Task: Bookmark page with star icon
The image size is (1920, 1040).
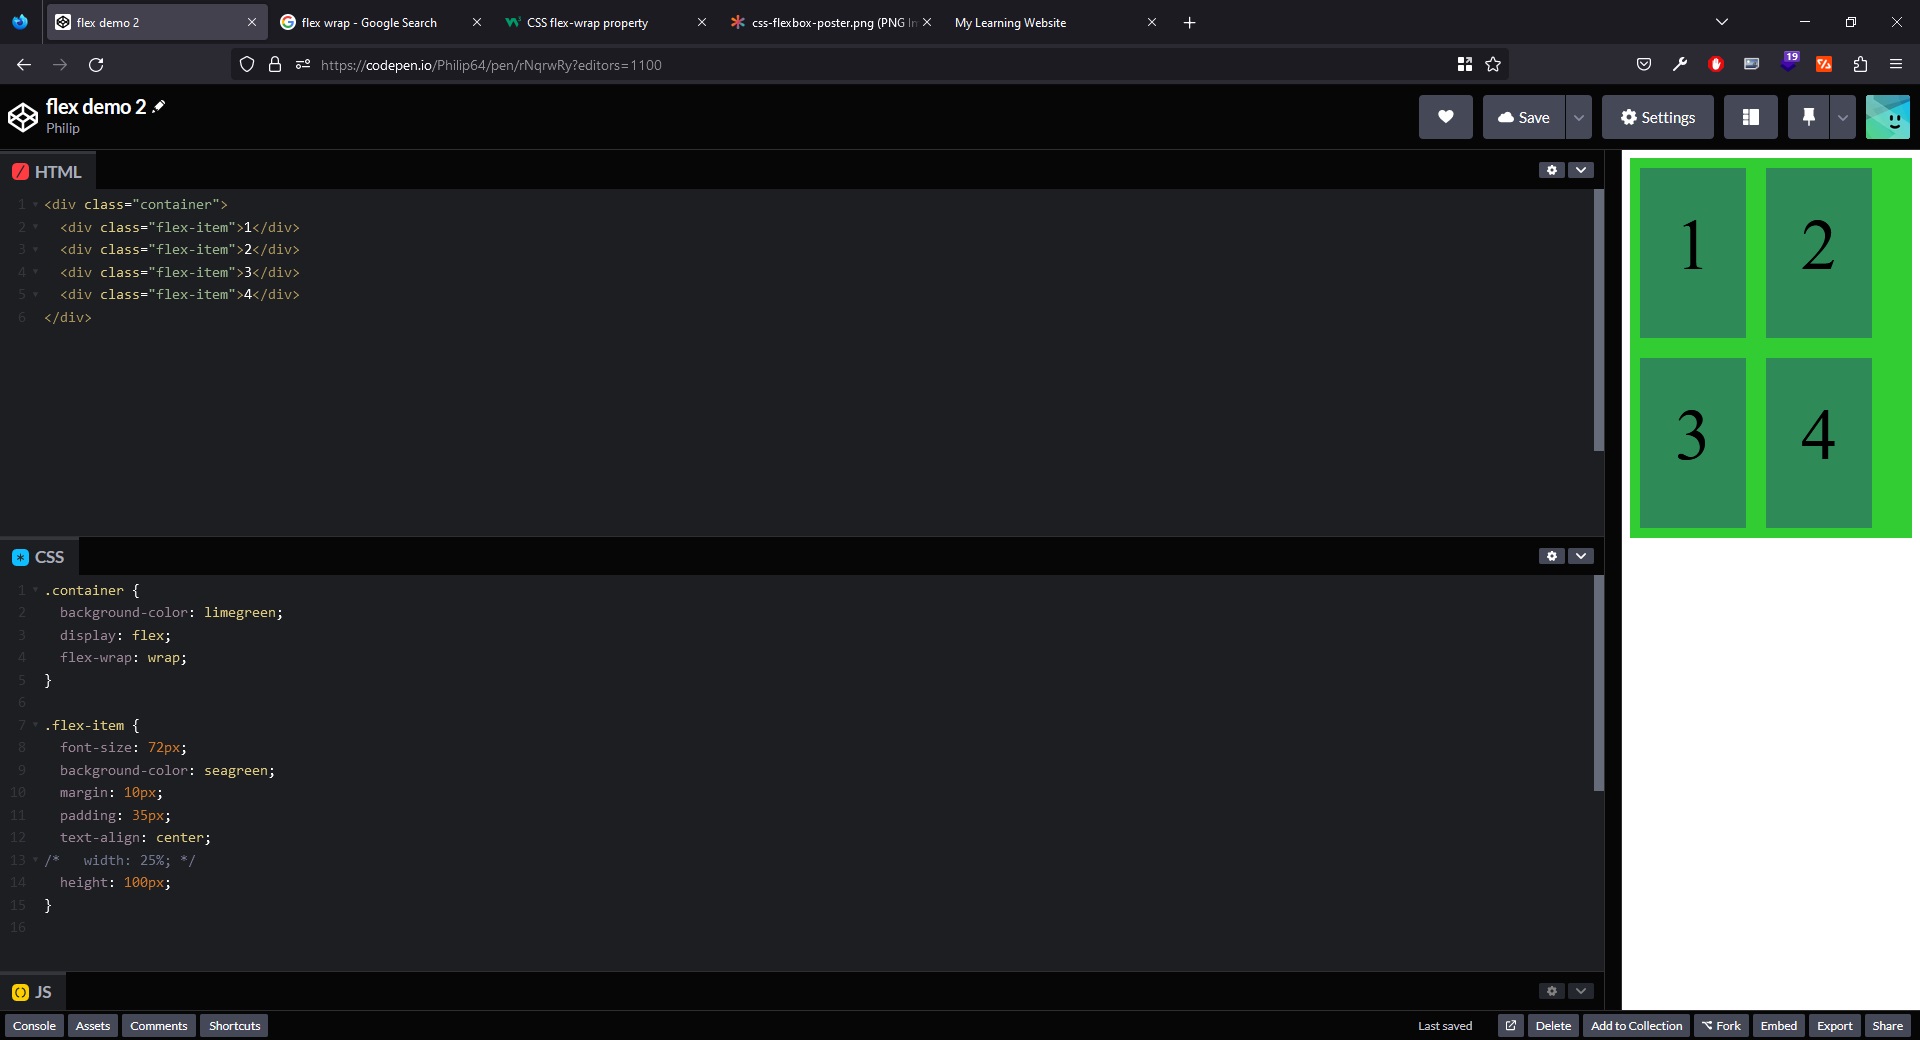Action: coord(1493,65)
